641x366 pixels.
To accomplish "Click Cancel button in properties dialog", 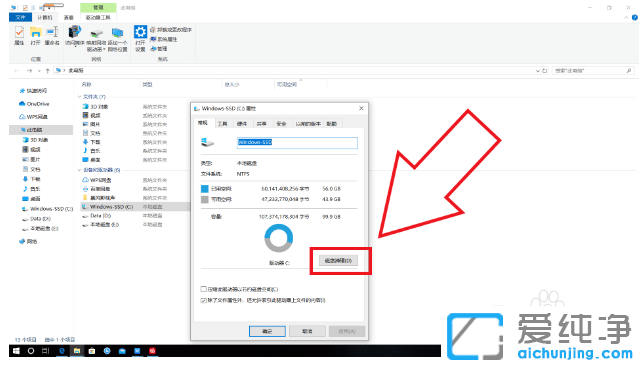I will pyautogui.click(x=307, y=331).
